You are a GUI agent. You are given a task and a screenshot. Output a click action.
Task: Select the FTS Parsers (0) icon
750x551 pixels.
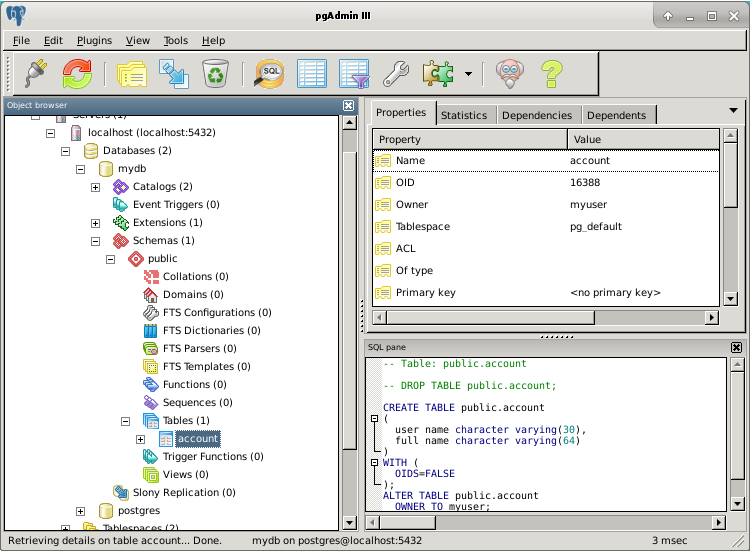(151, 349)
